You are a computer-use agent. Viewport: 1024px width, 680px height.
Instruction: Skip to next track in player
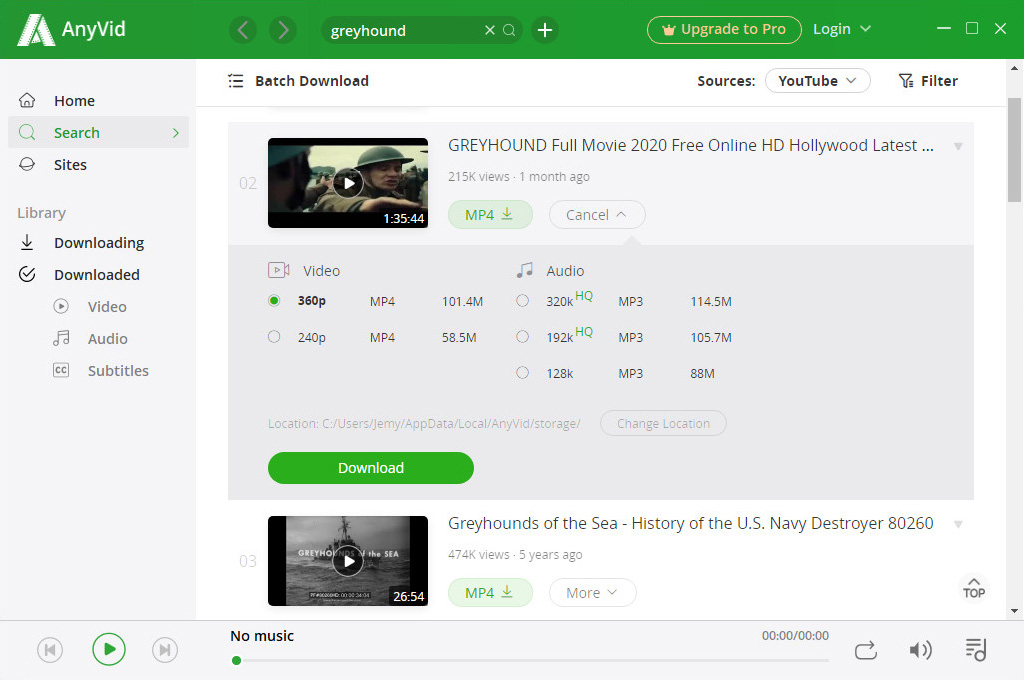coord(165,650)
